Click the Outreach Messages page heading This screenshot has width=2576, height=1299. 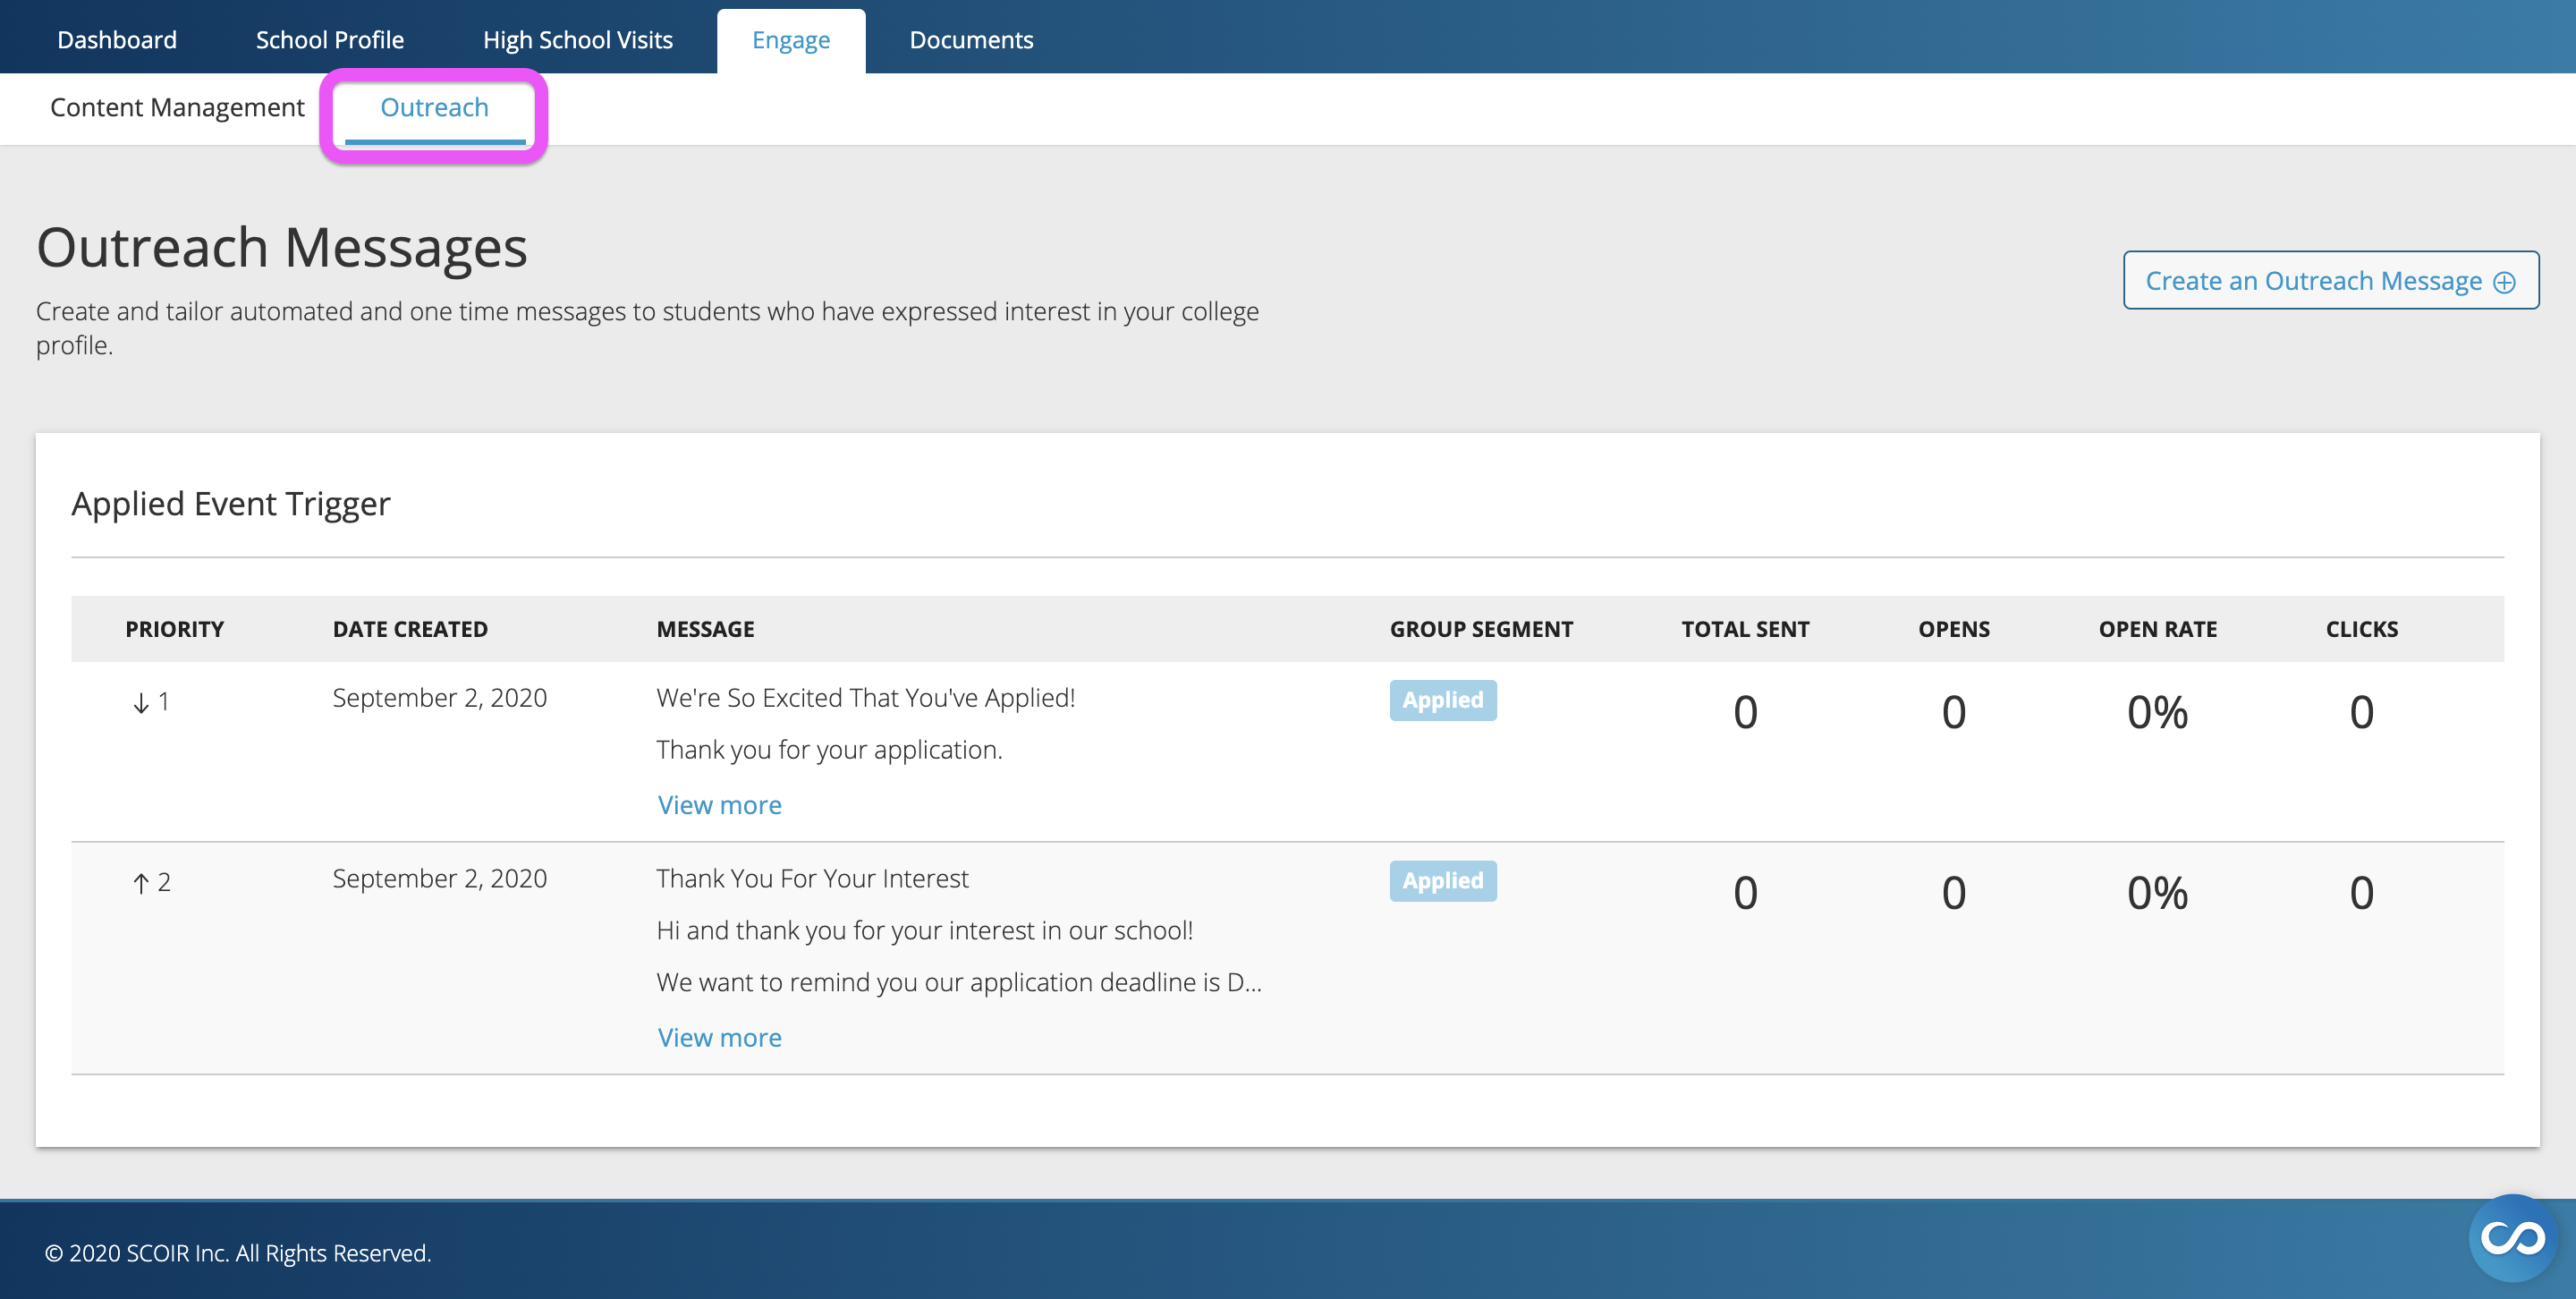click(282, 248)
